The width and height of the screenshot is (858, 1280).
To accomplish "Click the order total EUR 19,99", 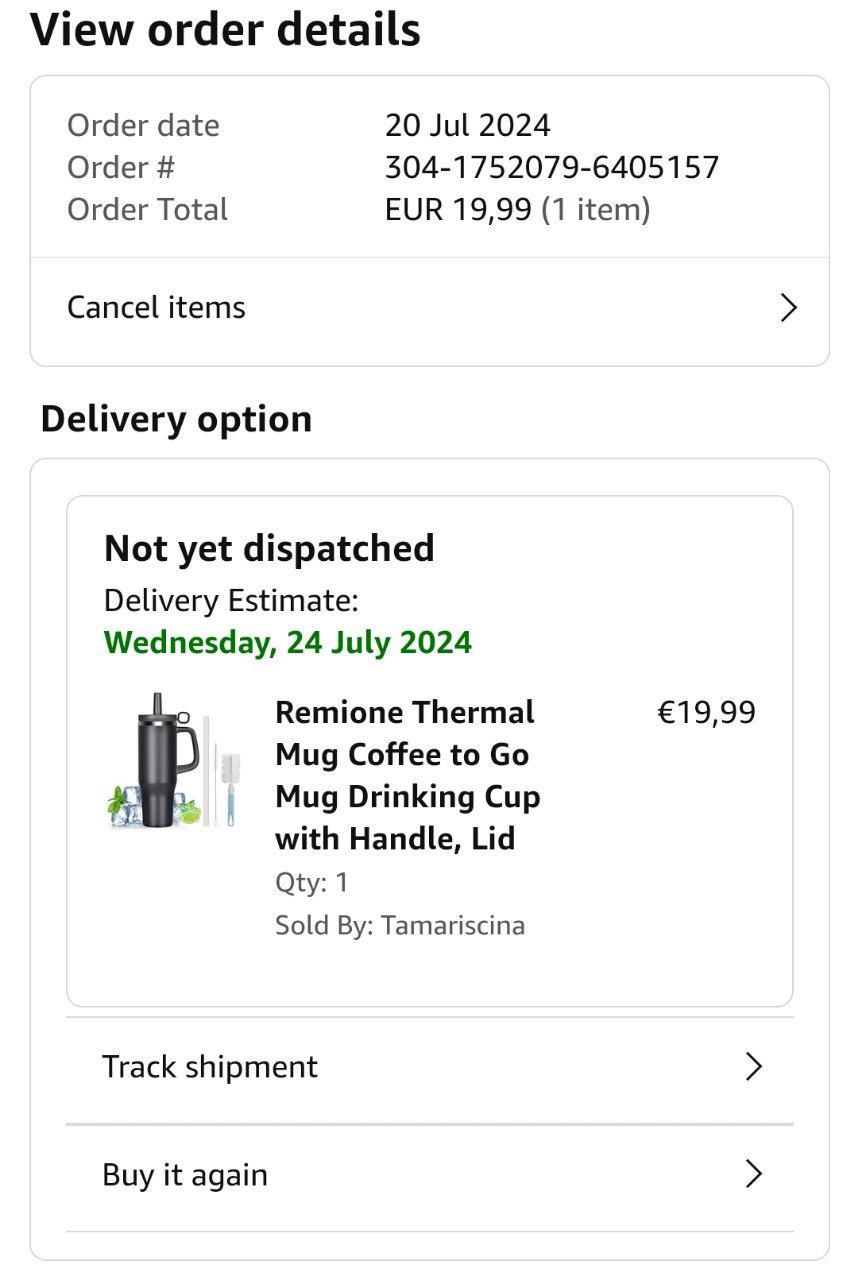I will click(x=458, y=210).
